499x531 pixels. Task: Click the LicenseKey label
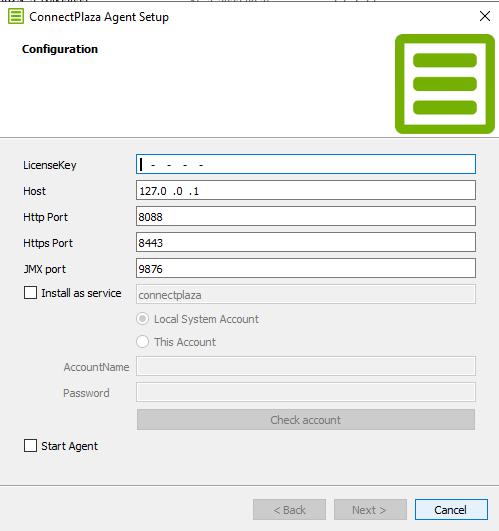click(x=50, y=165)
